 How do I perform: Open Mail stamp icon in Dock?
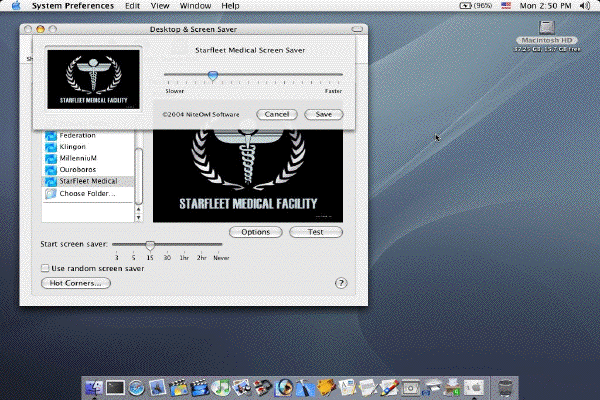(157, 387)
